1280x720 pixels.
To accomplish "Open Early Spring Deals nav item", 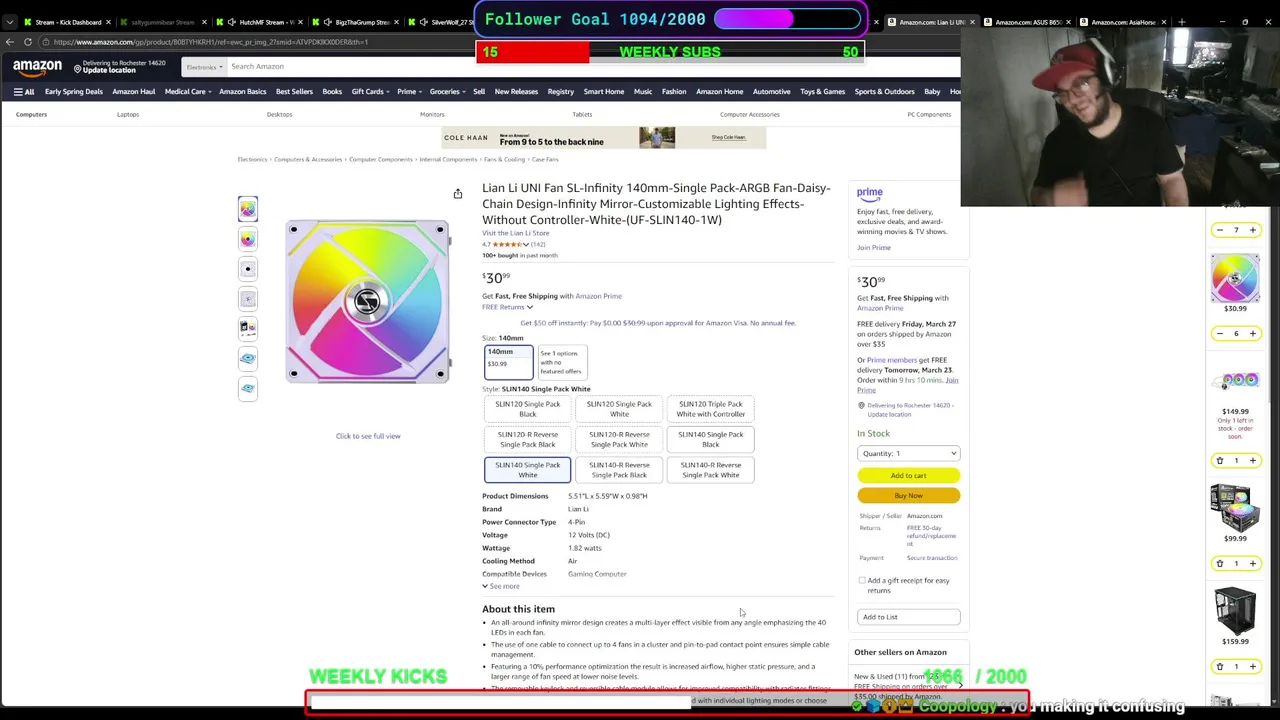I will click(x=74, y=92).
